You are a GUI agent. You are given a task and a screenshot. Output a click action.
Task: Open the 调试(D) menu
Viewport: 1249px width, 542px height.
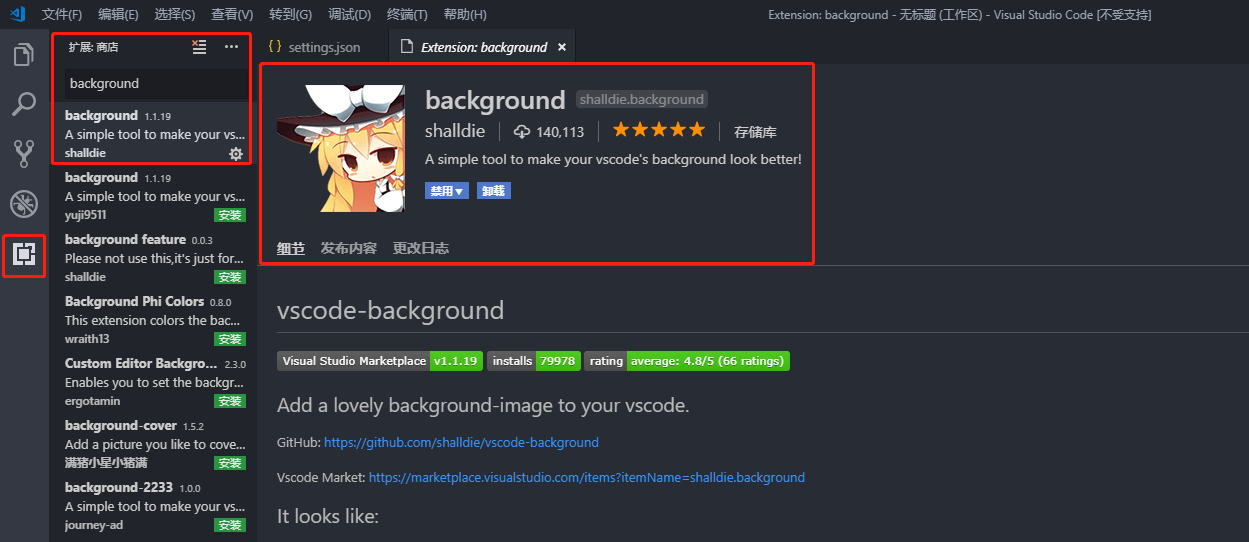349,14
